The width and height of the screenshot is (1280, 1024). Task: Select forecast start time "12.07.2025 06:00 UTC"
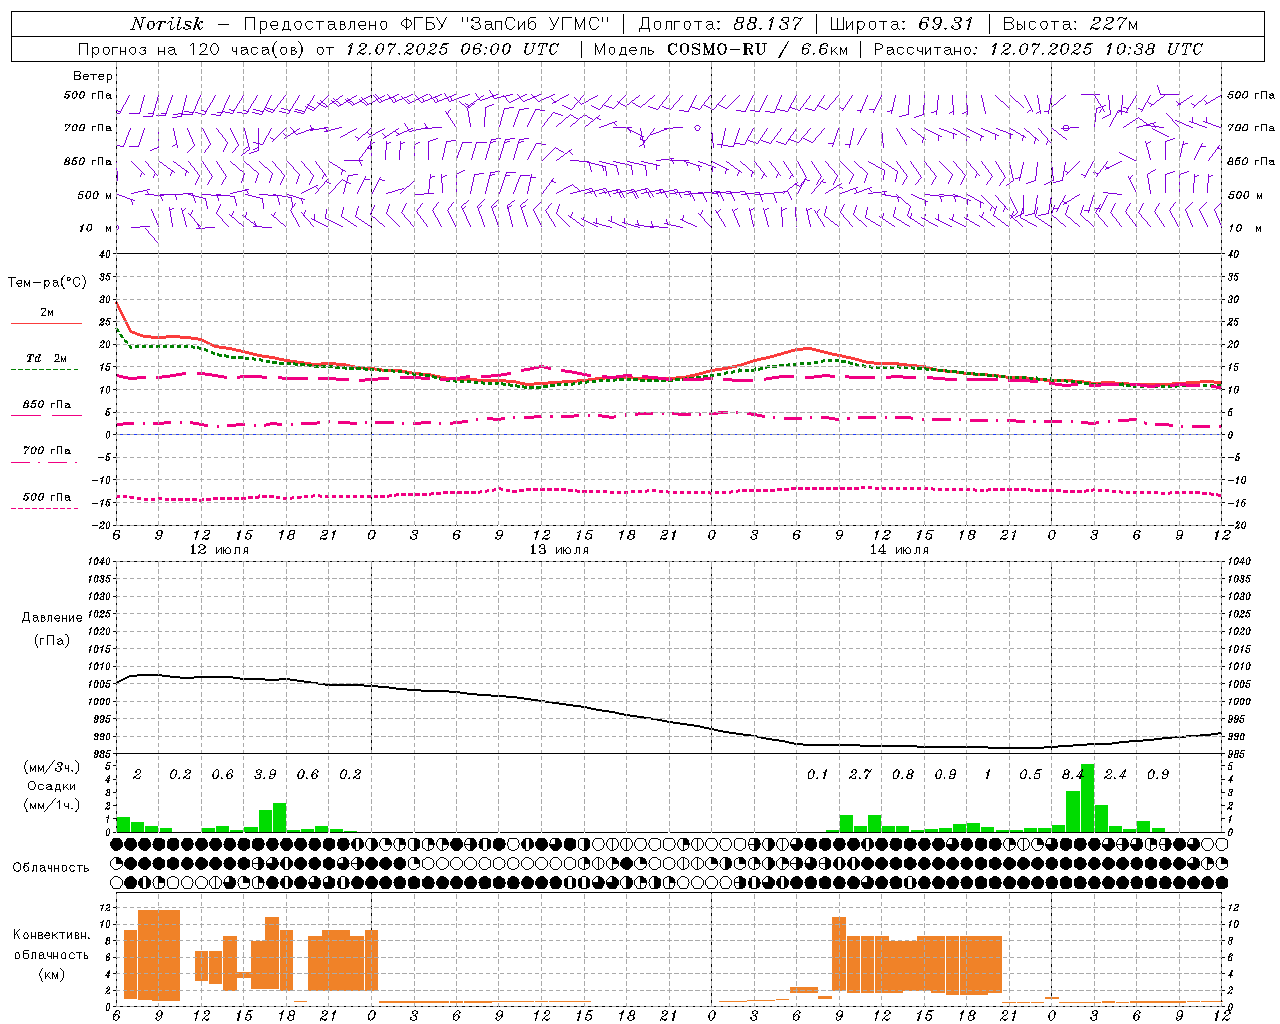452,49
